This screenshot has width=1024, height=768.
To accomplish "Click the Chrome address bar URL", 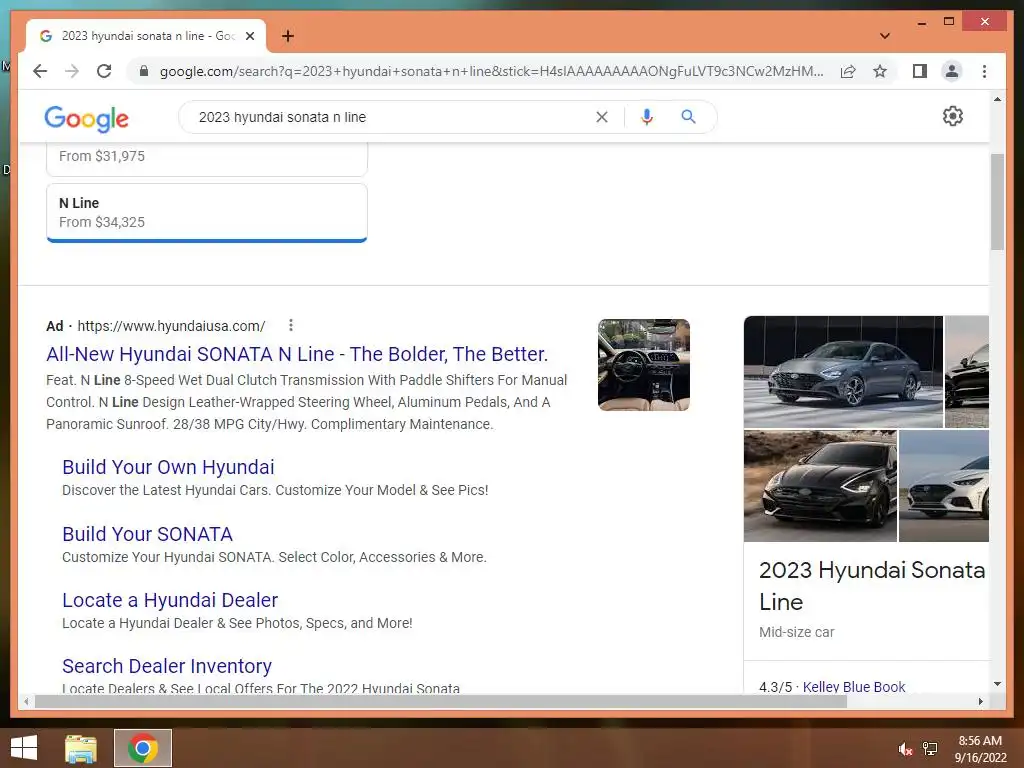I will pyautogui.click(x=491, y=71).
